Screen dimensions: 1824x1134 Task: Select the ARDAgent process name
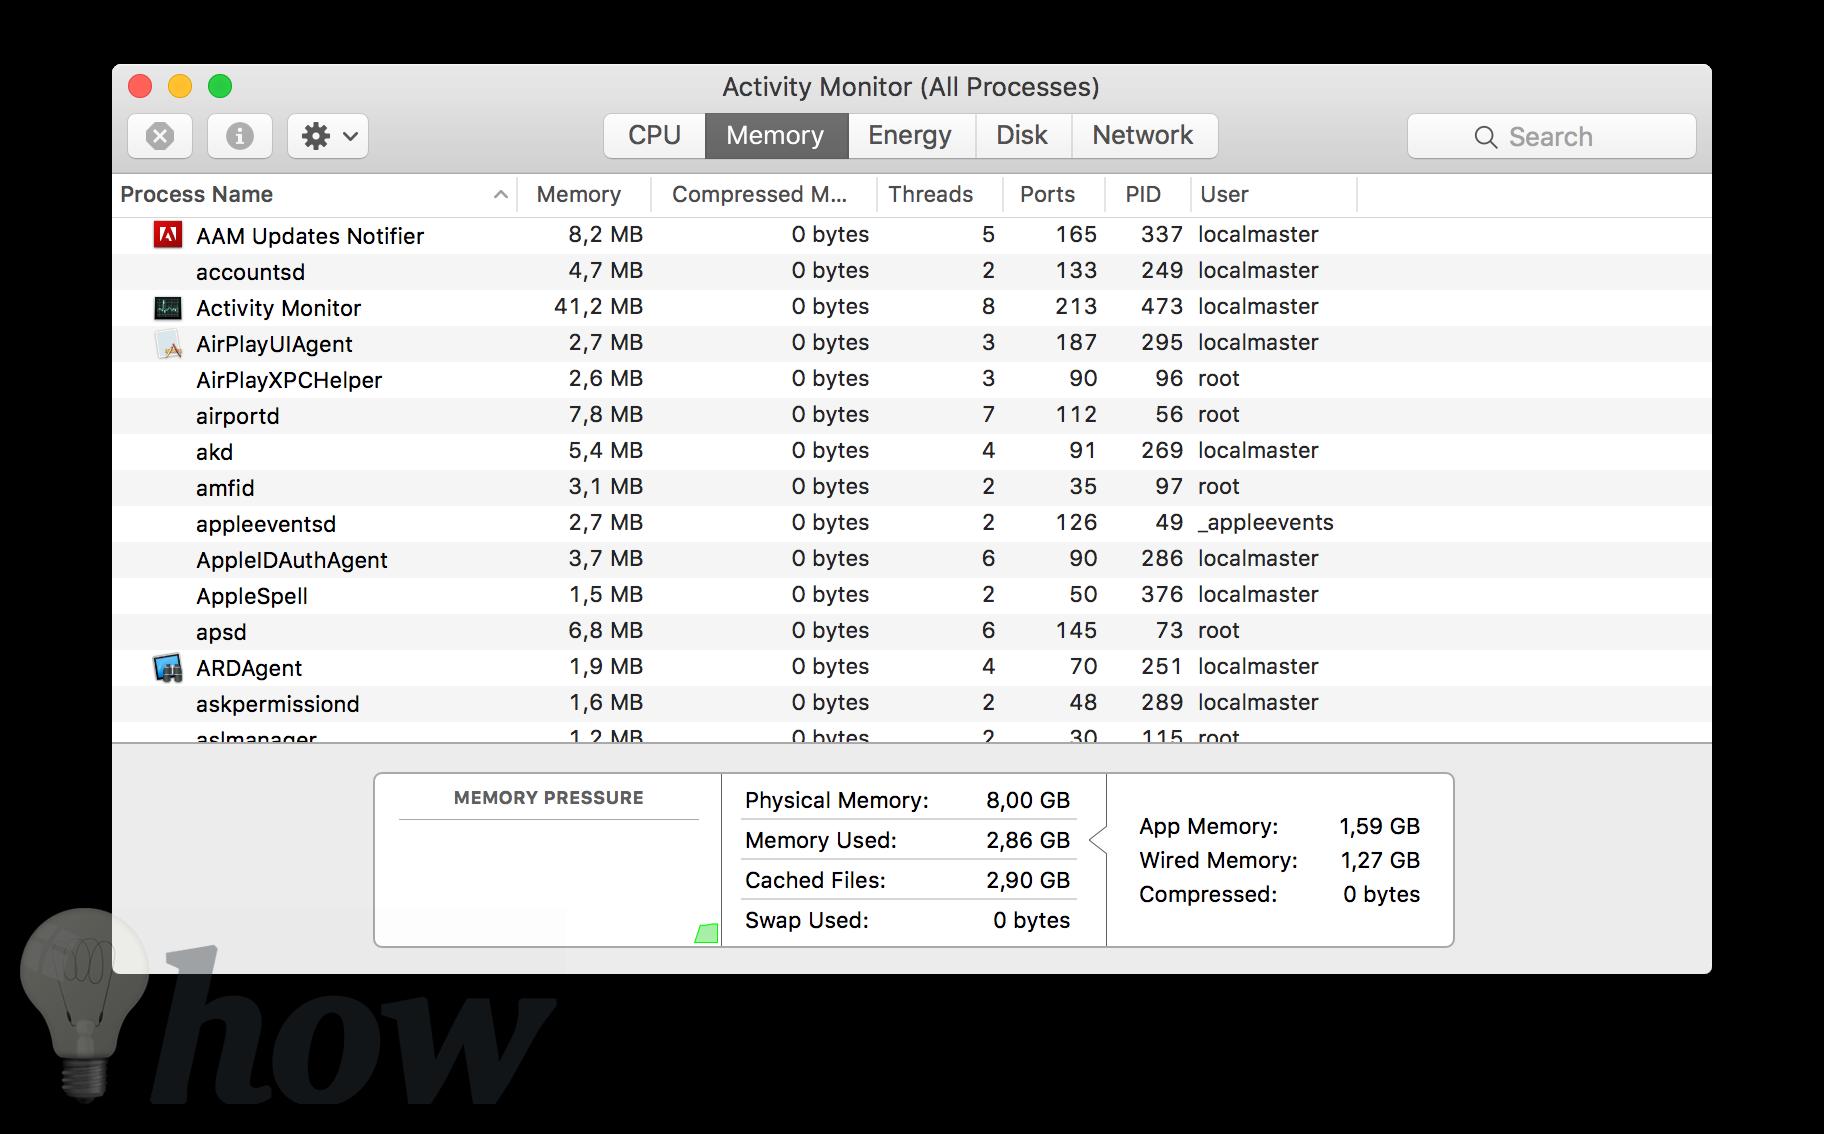[x=249, y=668]
